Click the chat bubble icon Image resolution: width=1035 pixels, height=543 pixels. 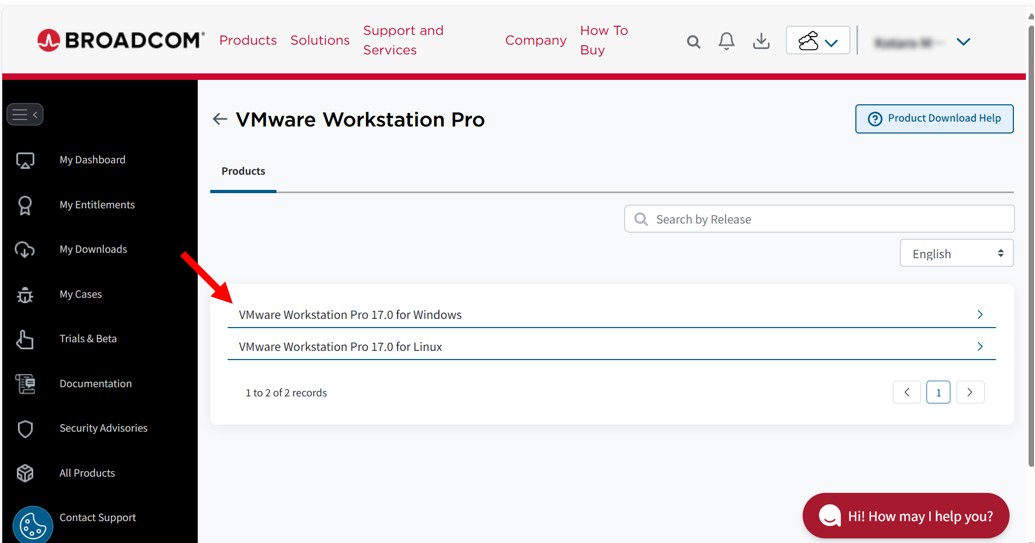[830, 515]
